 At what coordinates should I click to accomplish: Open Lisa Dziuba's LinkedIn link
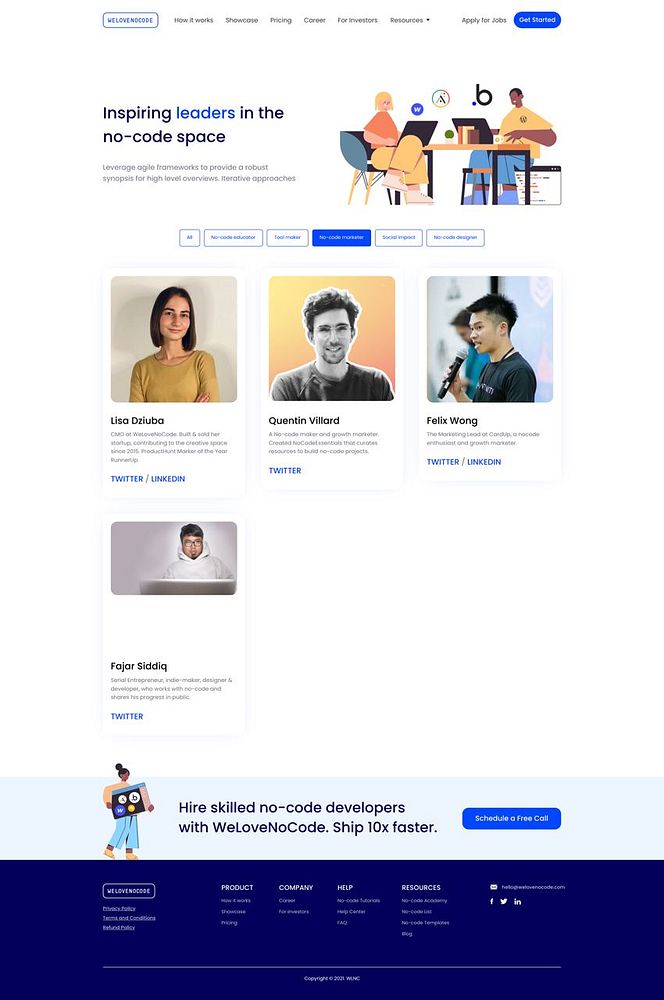click(168, 479)
